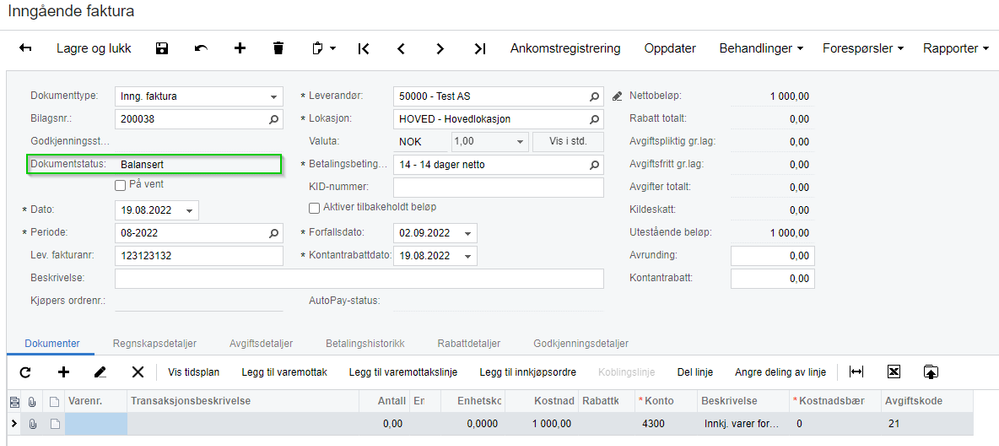This screenshot has width=999, height=446.
Task: Click the Del linje button
Action: pyautogui.click(x=695, y=373)
